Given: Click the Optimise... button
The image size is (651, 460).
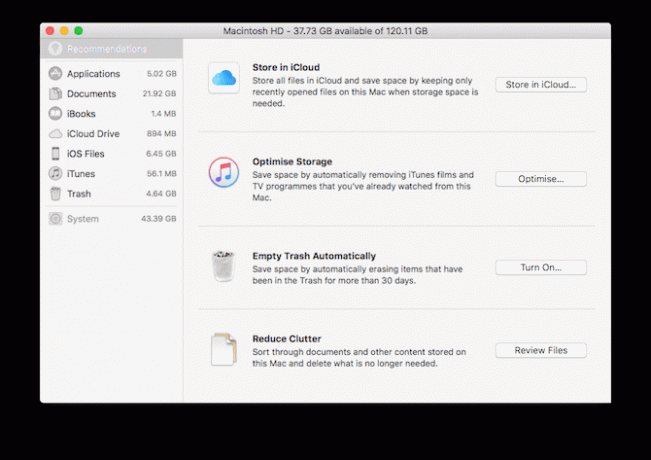Looking at the screenshot, I should tap(541, 179).
